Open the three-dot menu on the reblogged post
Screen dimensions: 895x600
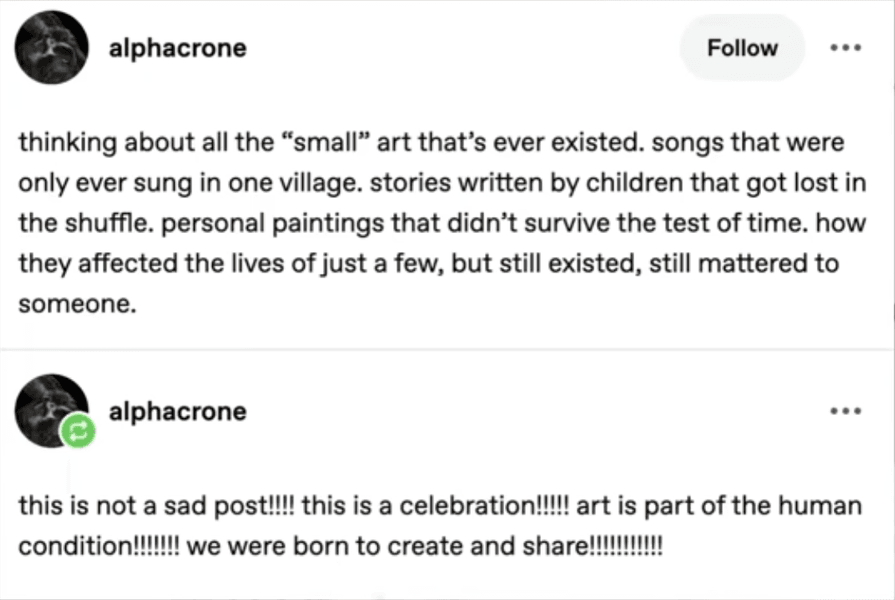844,410
